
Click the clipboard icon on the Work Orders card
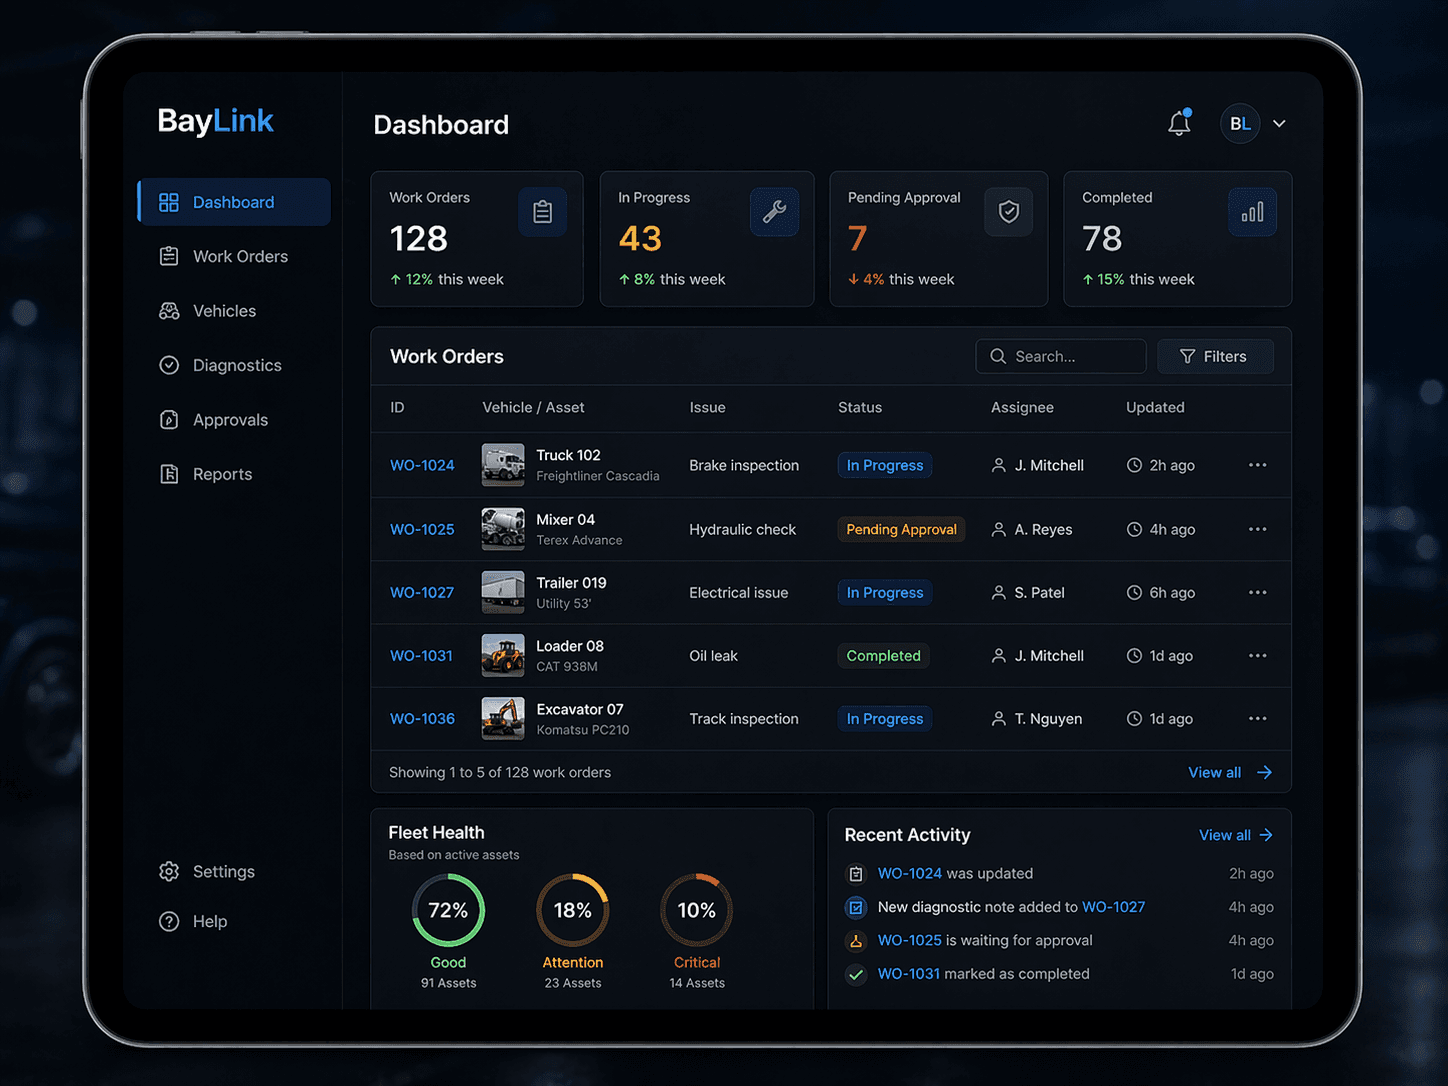coord(542,211)
